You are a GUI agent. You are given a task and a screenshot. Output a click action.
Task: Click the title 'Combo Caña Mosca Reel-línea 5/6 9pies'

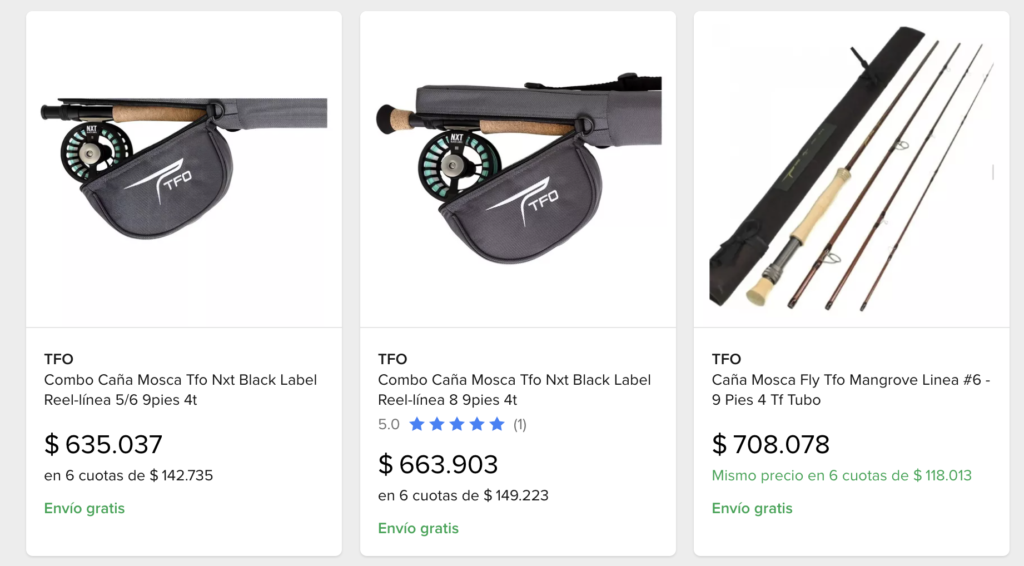pos(180,390)
